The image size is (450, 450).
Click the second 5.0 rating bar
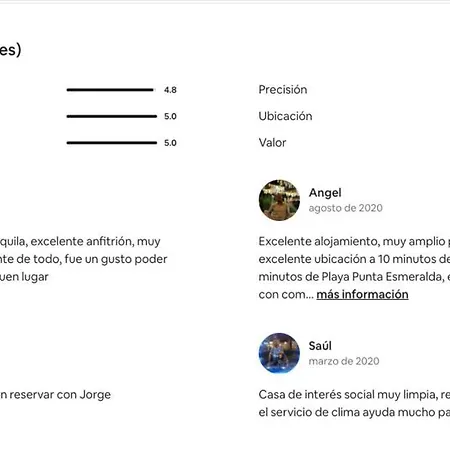(112, 143)
